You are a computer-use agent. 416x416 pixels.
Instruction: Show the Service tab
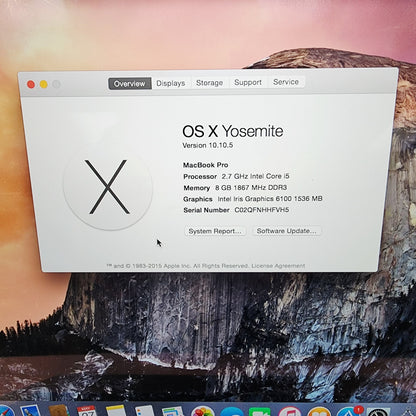point(286,82)
